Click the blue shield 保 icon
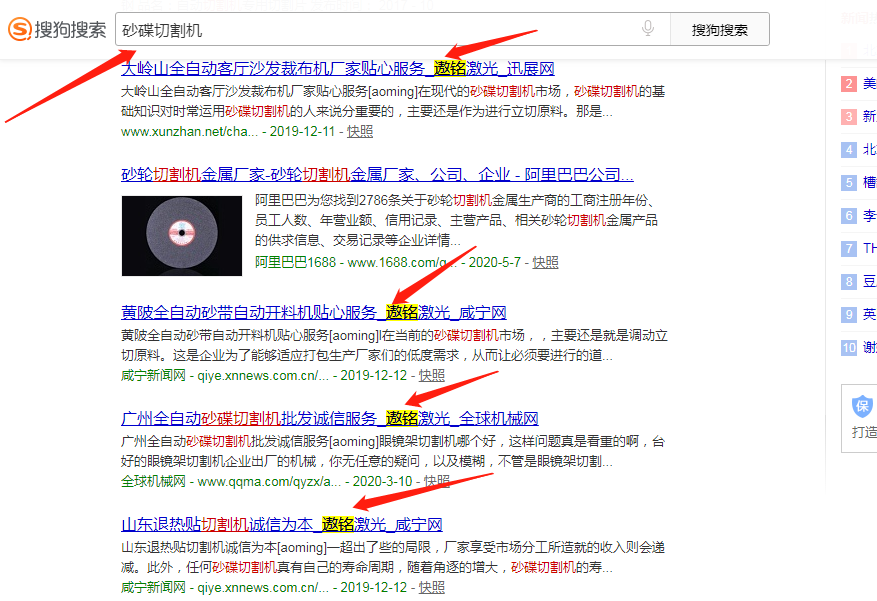 click(x=862, y=406)
